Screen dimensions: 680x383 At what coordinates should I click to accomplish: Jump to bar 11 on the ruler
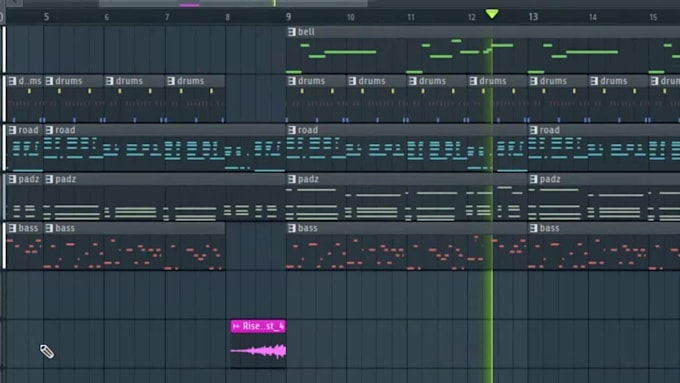[x=411, y=17]
